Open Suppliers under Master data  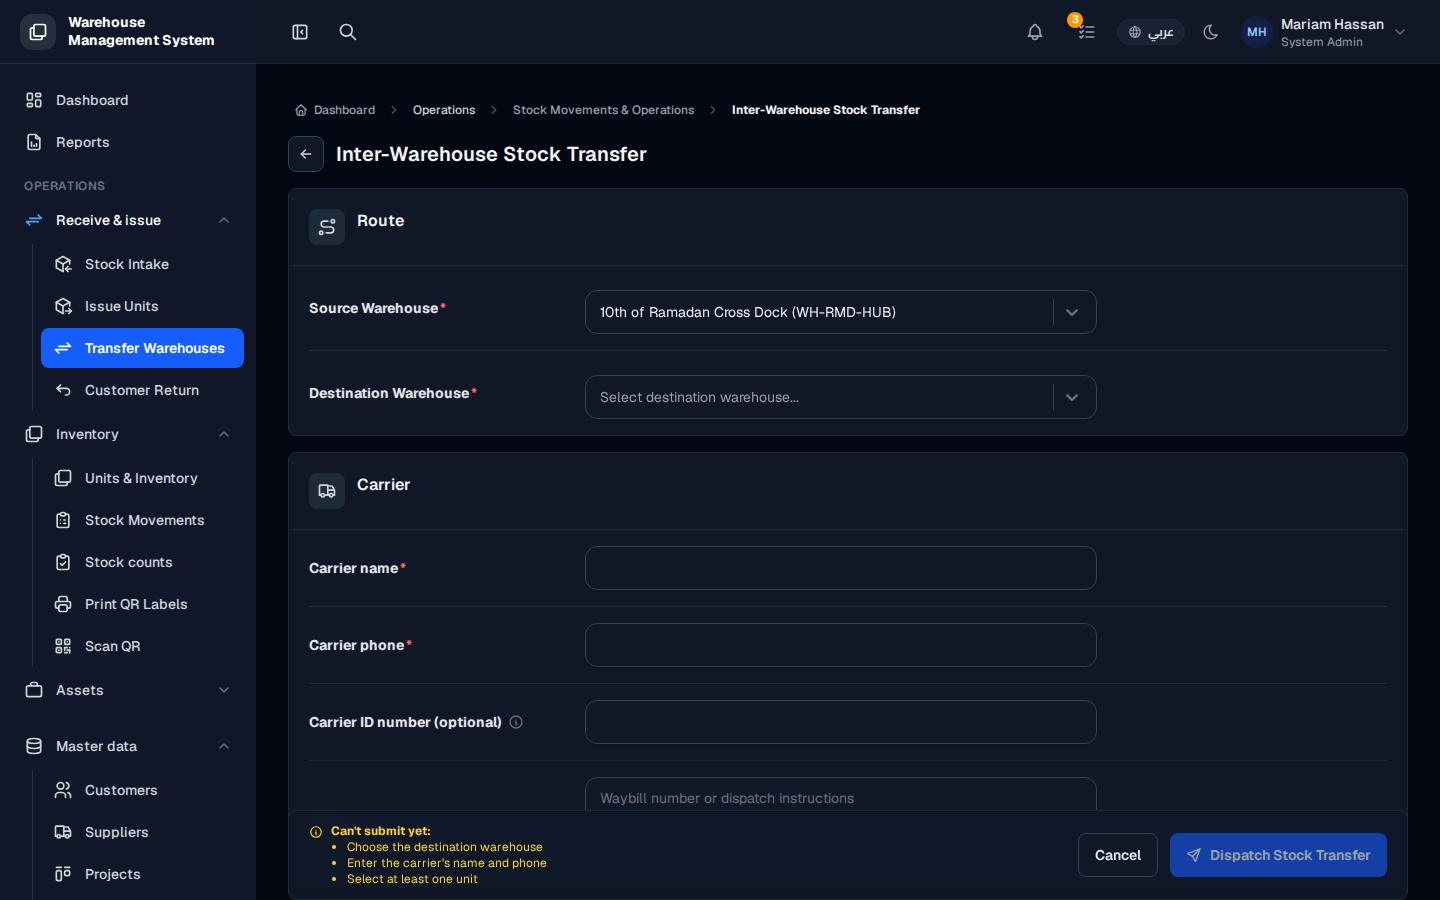pos(142,832)
